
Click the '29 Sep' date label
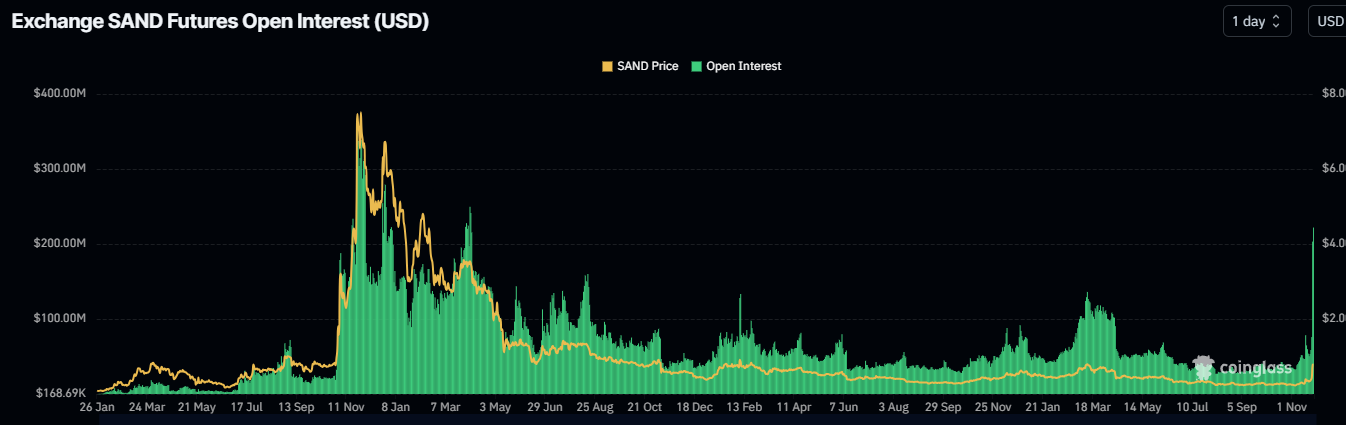(x=944, y=408)
